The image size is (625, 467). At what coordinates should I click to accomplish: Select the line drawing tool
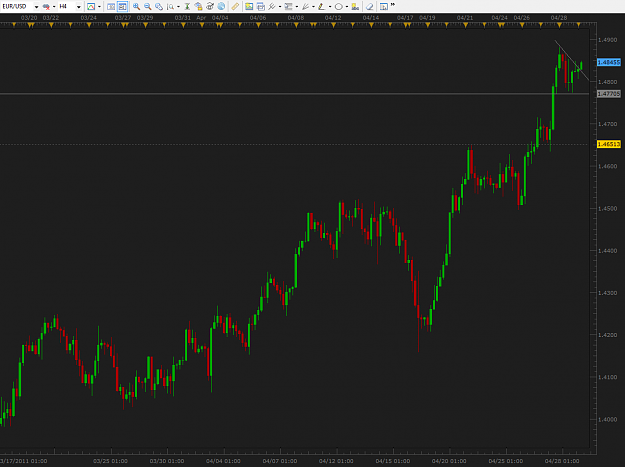(272, 6)
